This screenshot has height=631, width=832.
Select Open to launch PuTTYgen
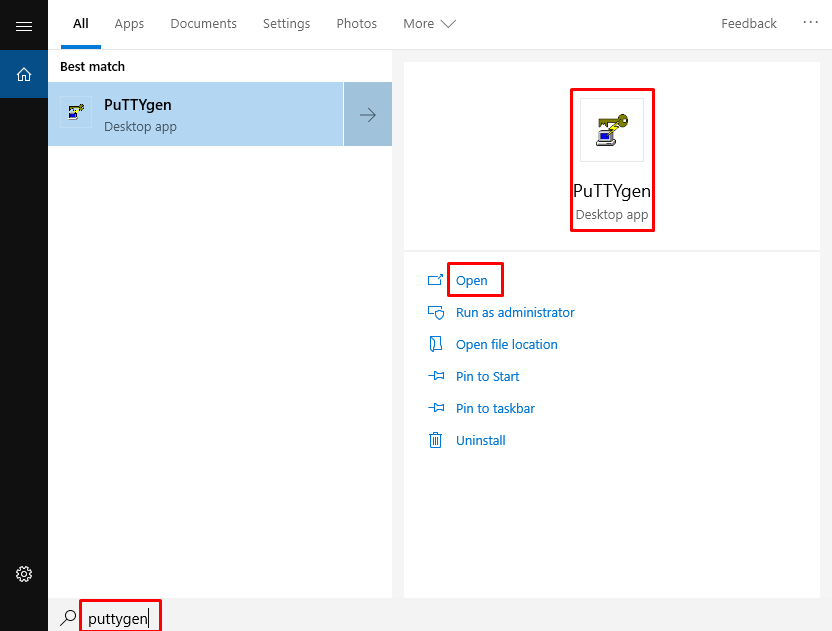[x=472, y=280]
